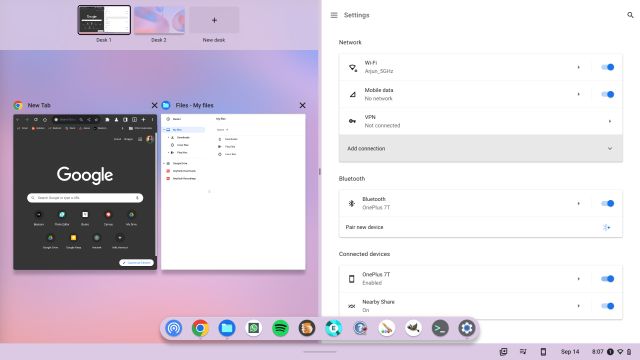Open the Terminal app on the shelf
The height and width of the screenshot is (360, 640).
click(x=440, y=328)
